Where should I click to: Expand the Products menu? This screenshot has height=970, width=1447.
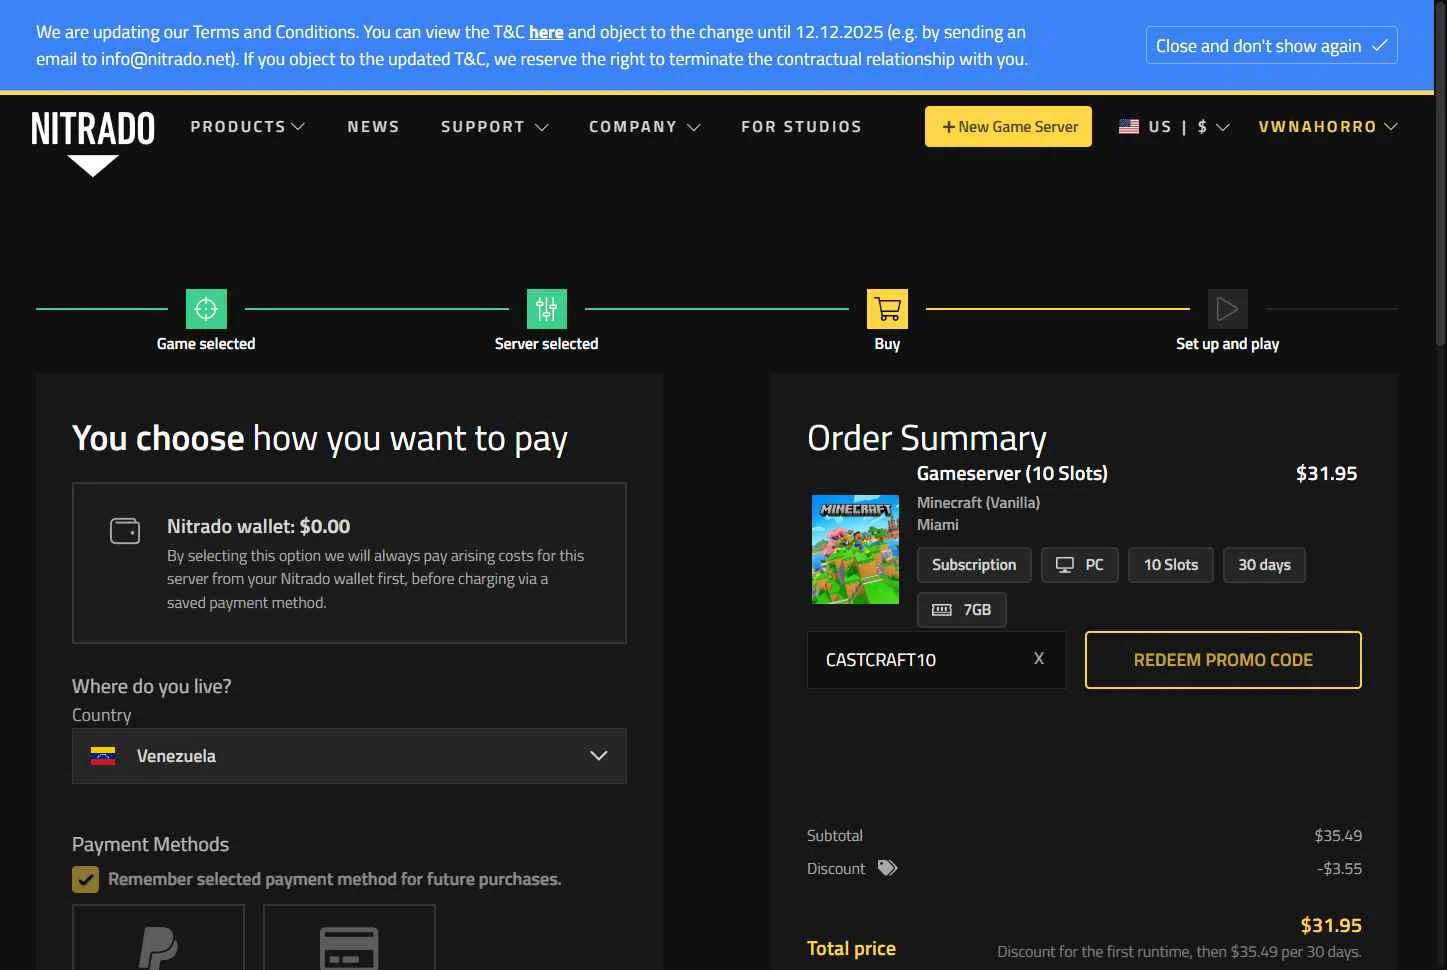coord(247,127)
